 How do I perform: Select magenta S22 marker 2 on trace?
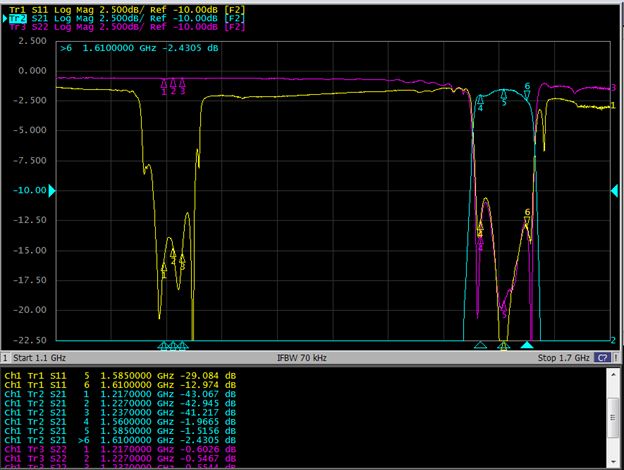tap(173, 84)
